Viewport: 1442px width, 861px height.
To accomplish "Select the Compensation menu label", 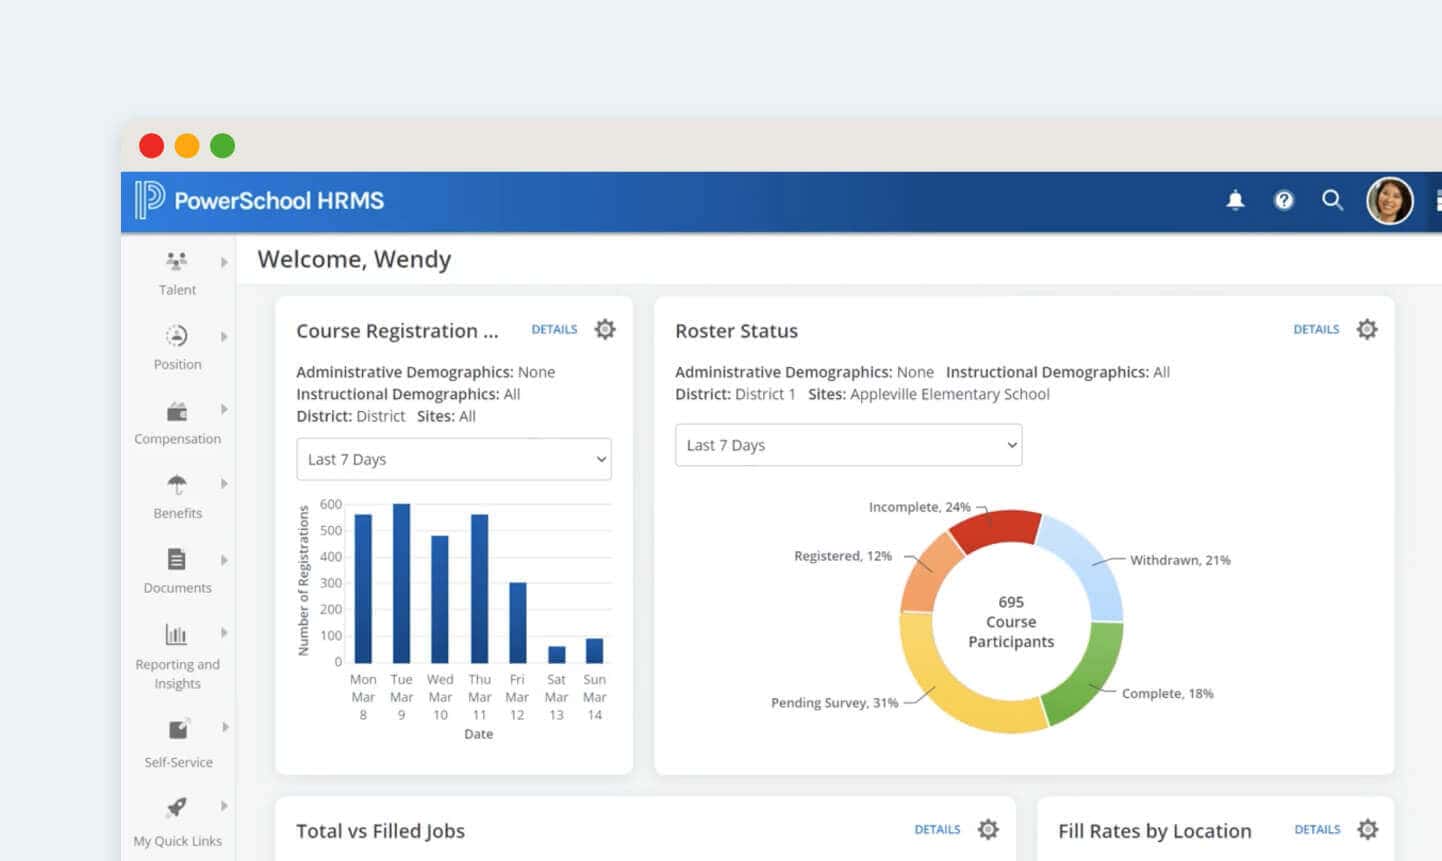I will coord(177,439).
